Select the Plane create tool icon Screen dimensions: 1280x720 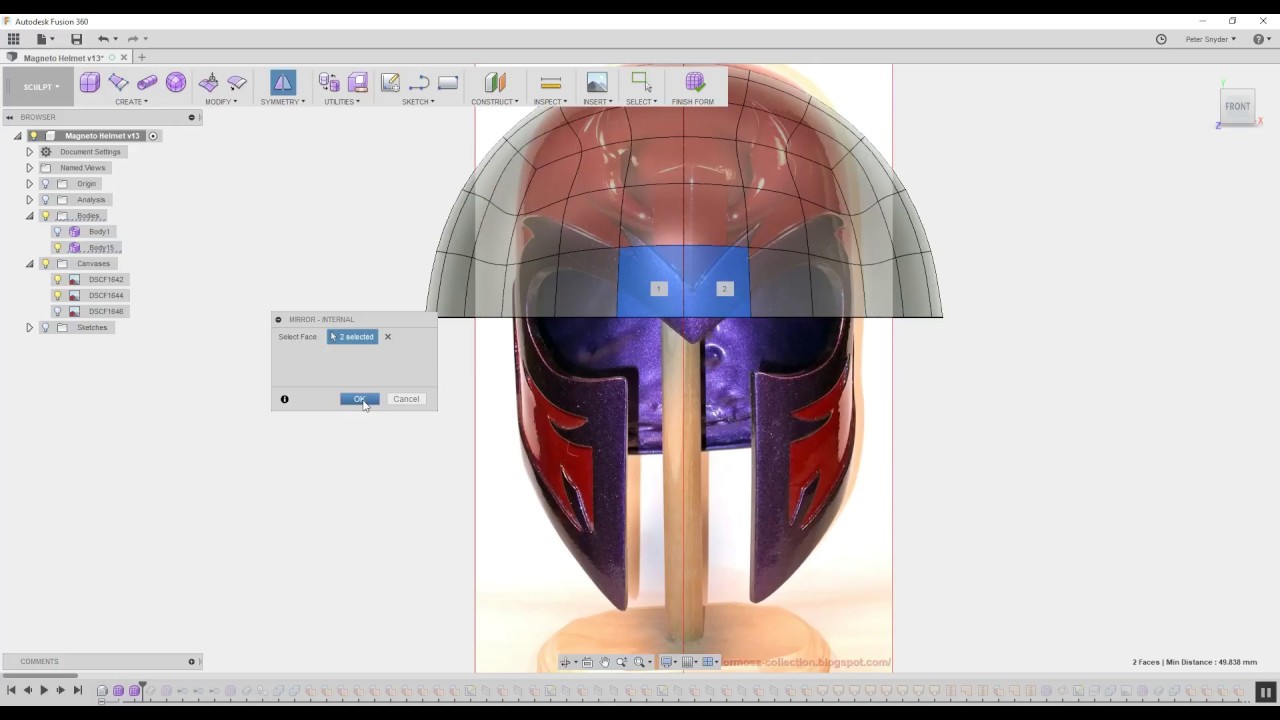tap(118, 83)
